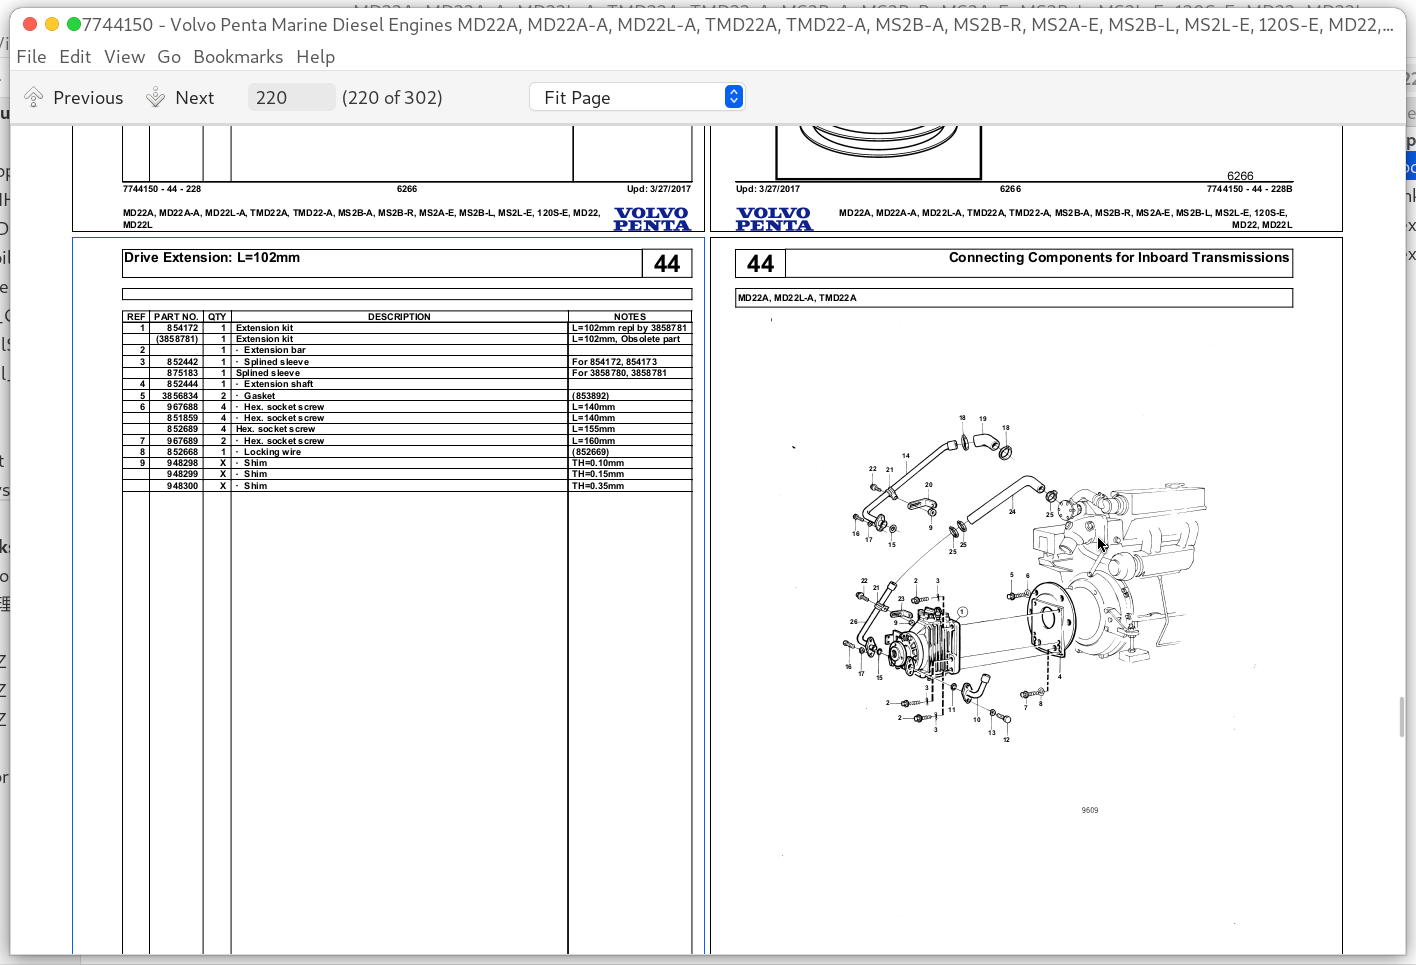Click the engine transmission exploded diagram
Viewport: 1416px width, 965px height.
coord(1025,577)
